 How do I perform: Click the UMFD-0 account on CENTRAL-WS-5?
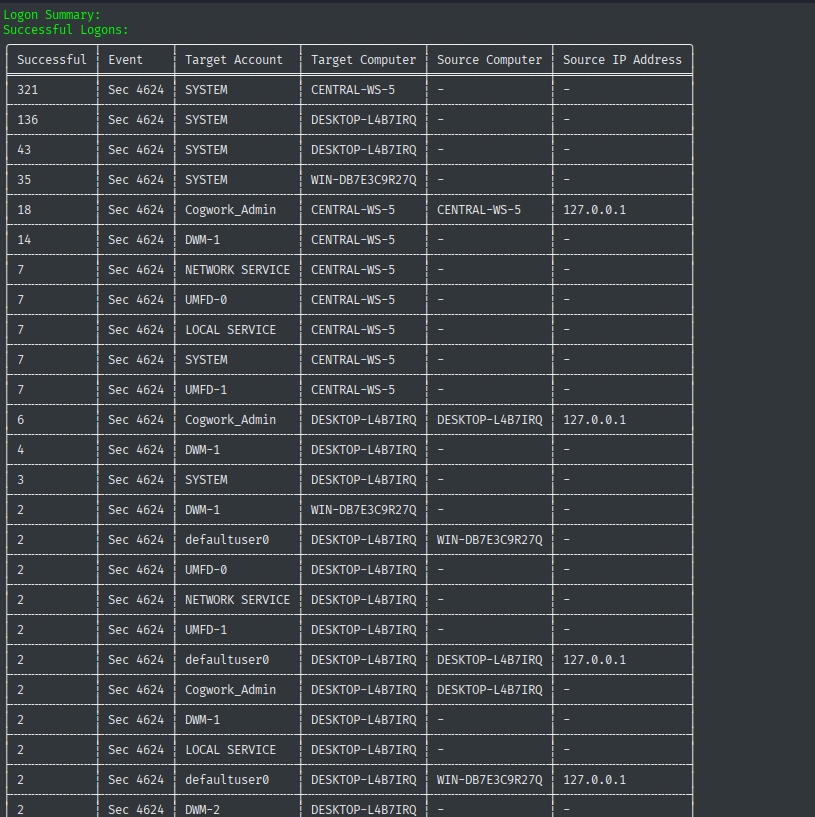click(205, 299)
